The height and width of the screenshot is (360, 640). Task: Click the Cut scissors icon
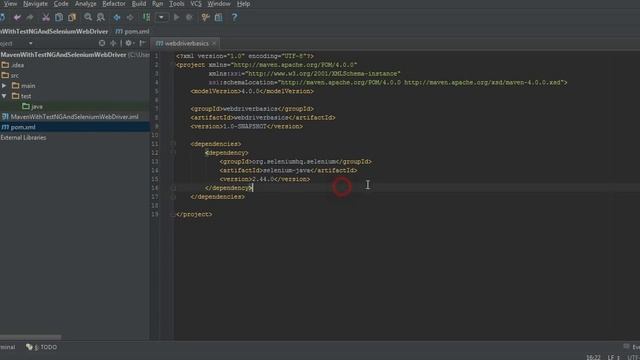point(46,18)
